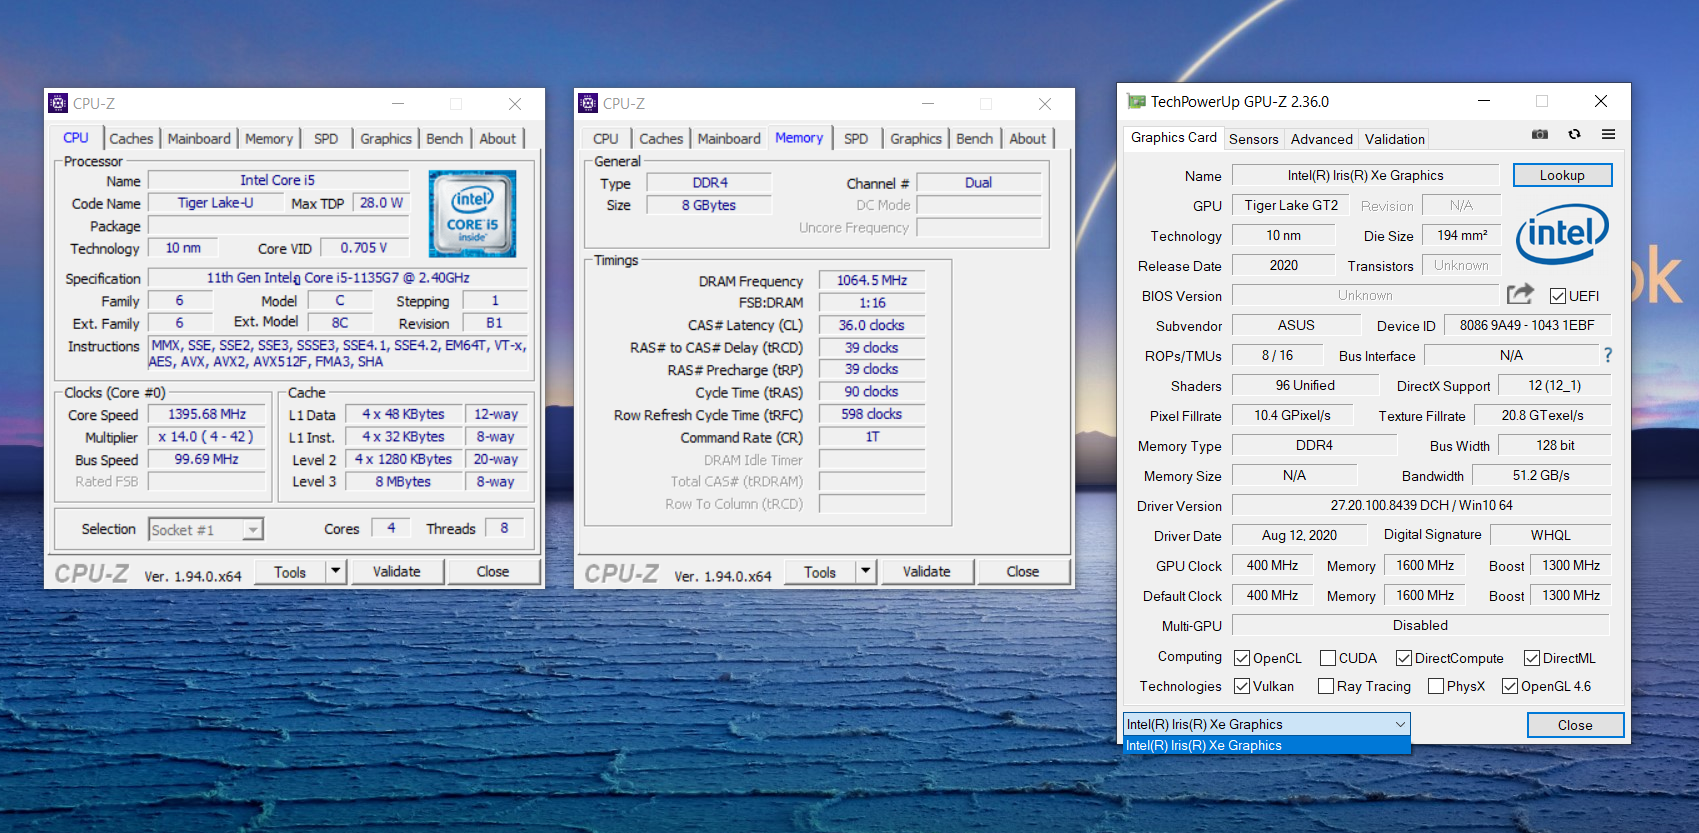Open Mainboard tab in left CPU-Z window
The width and height of the screenshot is (1699, 833).
199,139
